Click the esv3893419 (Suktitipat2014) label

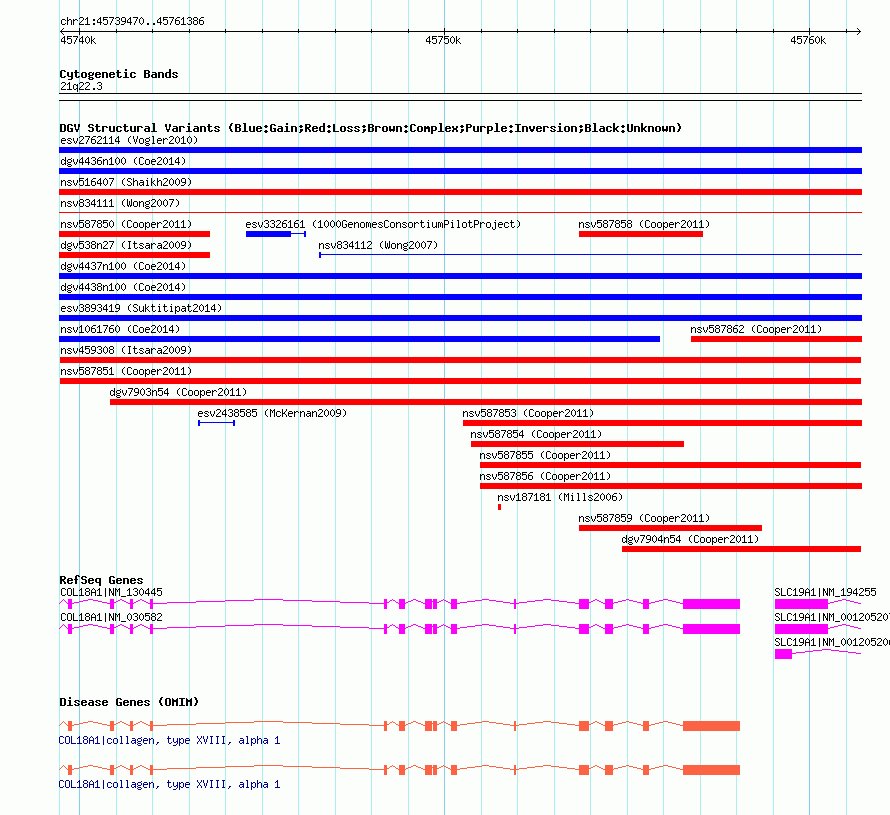pos(141,308)
